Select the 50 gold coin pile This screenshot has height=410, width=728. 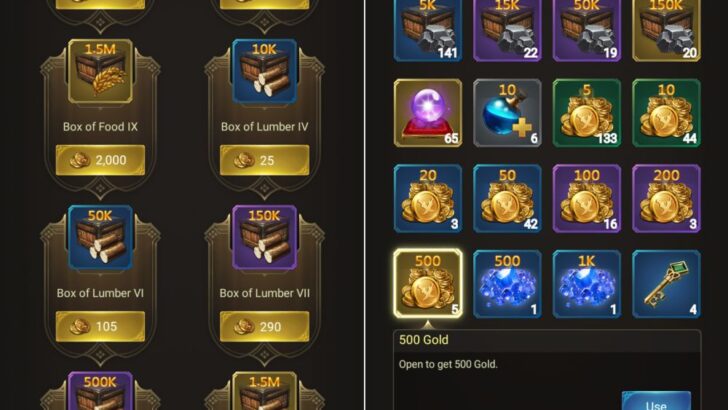507,198
